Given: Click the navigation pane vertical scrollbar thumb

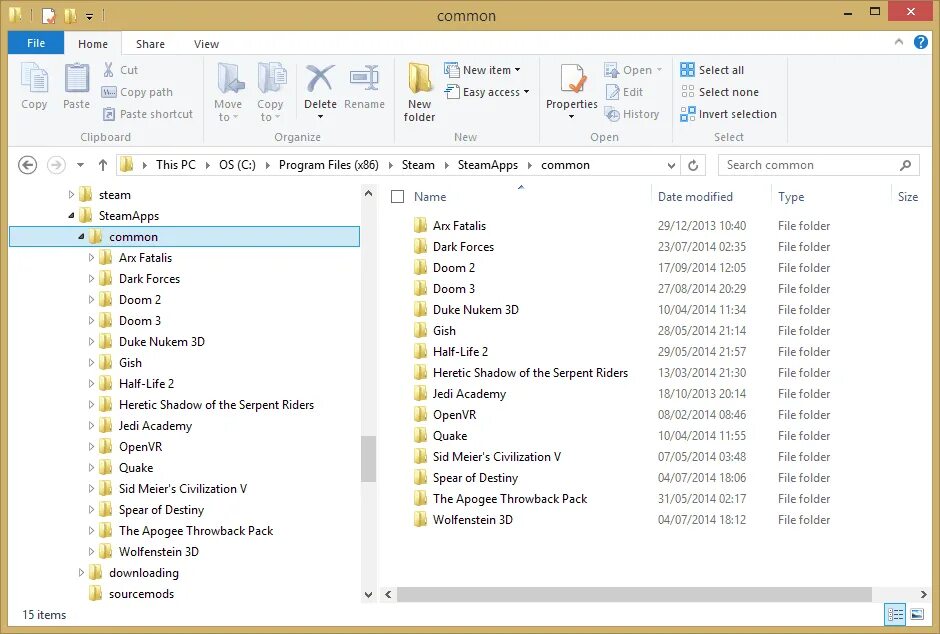Looking at the screenshot, I should [368, 459].
